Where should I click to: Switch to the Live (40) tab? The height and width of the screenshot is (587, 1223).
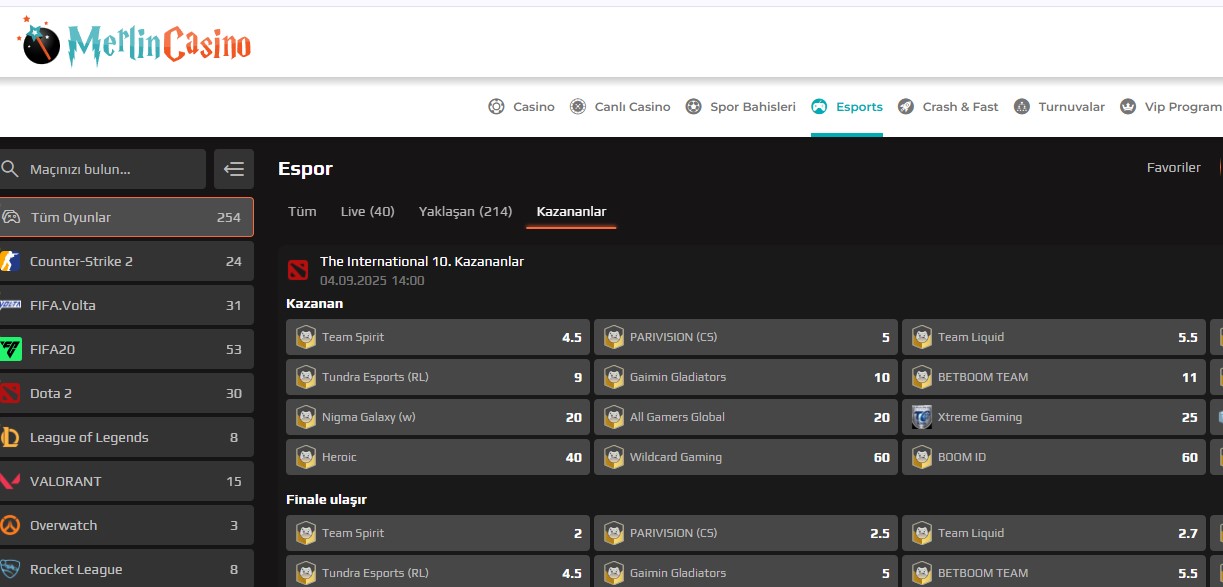click(x=367, y=211)
